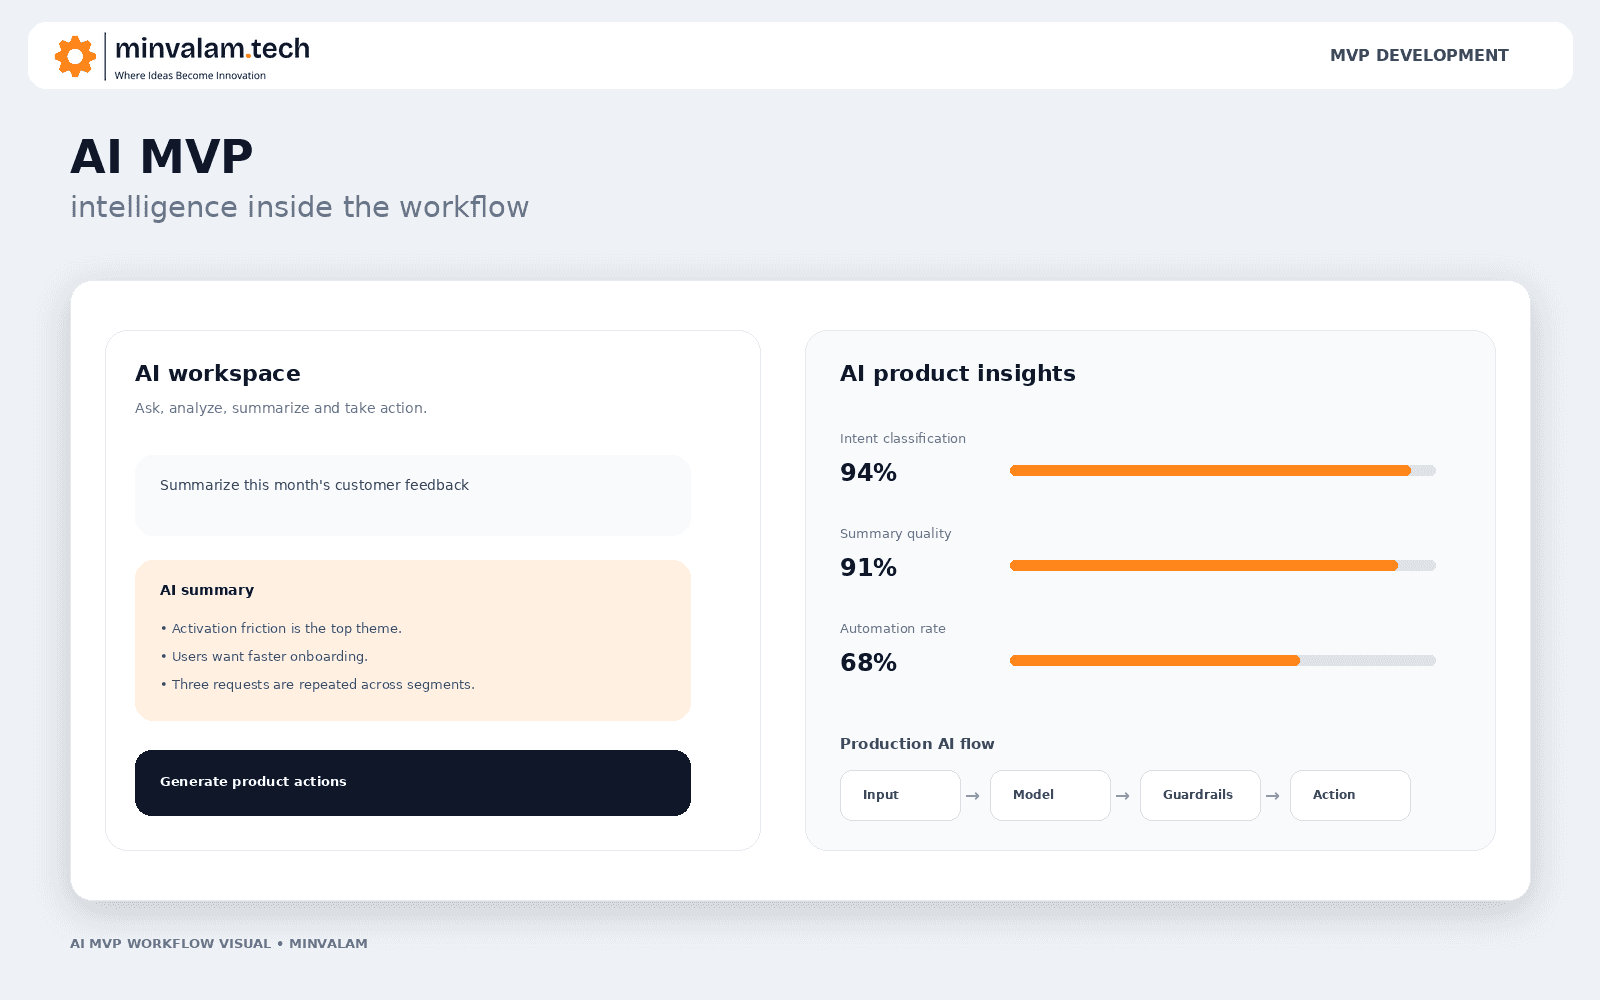
Task: Click the Guardrails flow step box
Action: coord(1200,795)
